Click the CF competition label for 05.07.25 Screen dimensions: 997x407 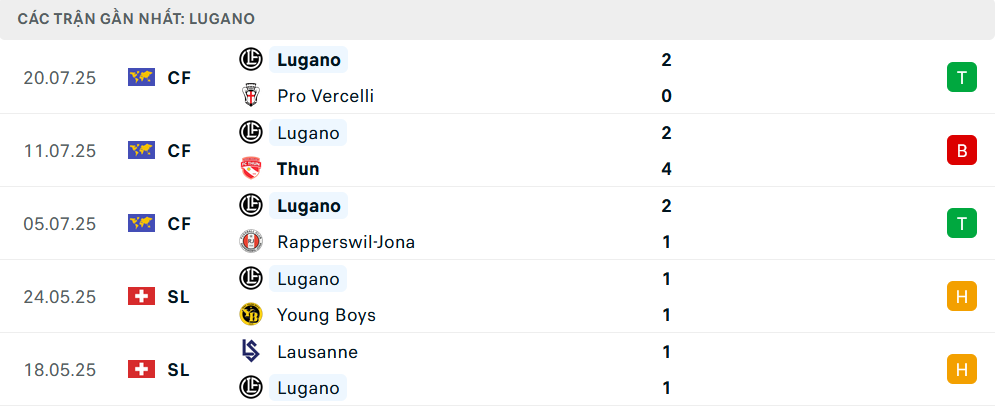[x=179, y=224]
